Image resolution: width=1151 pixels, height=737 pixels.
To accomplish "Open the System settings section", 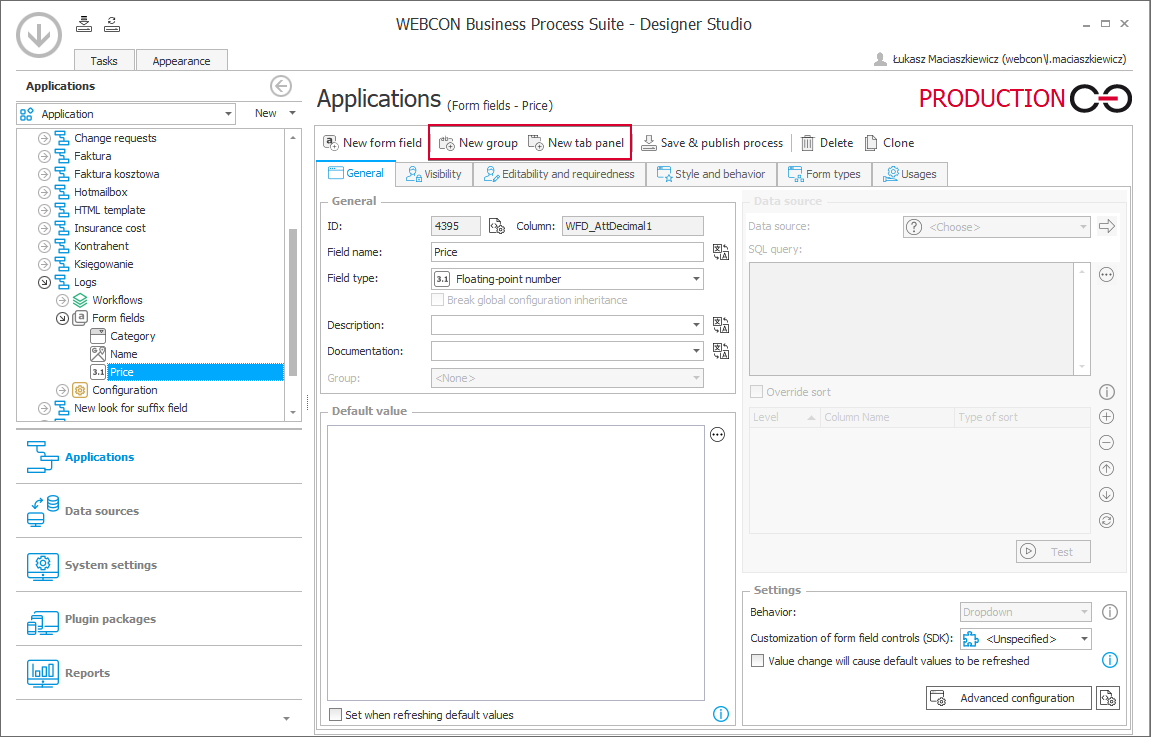I will [x=159, y=565].
